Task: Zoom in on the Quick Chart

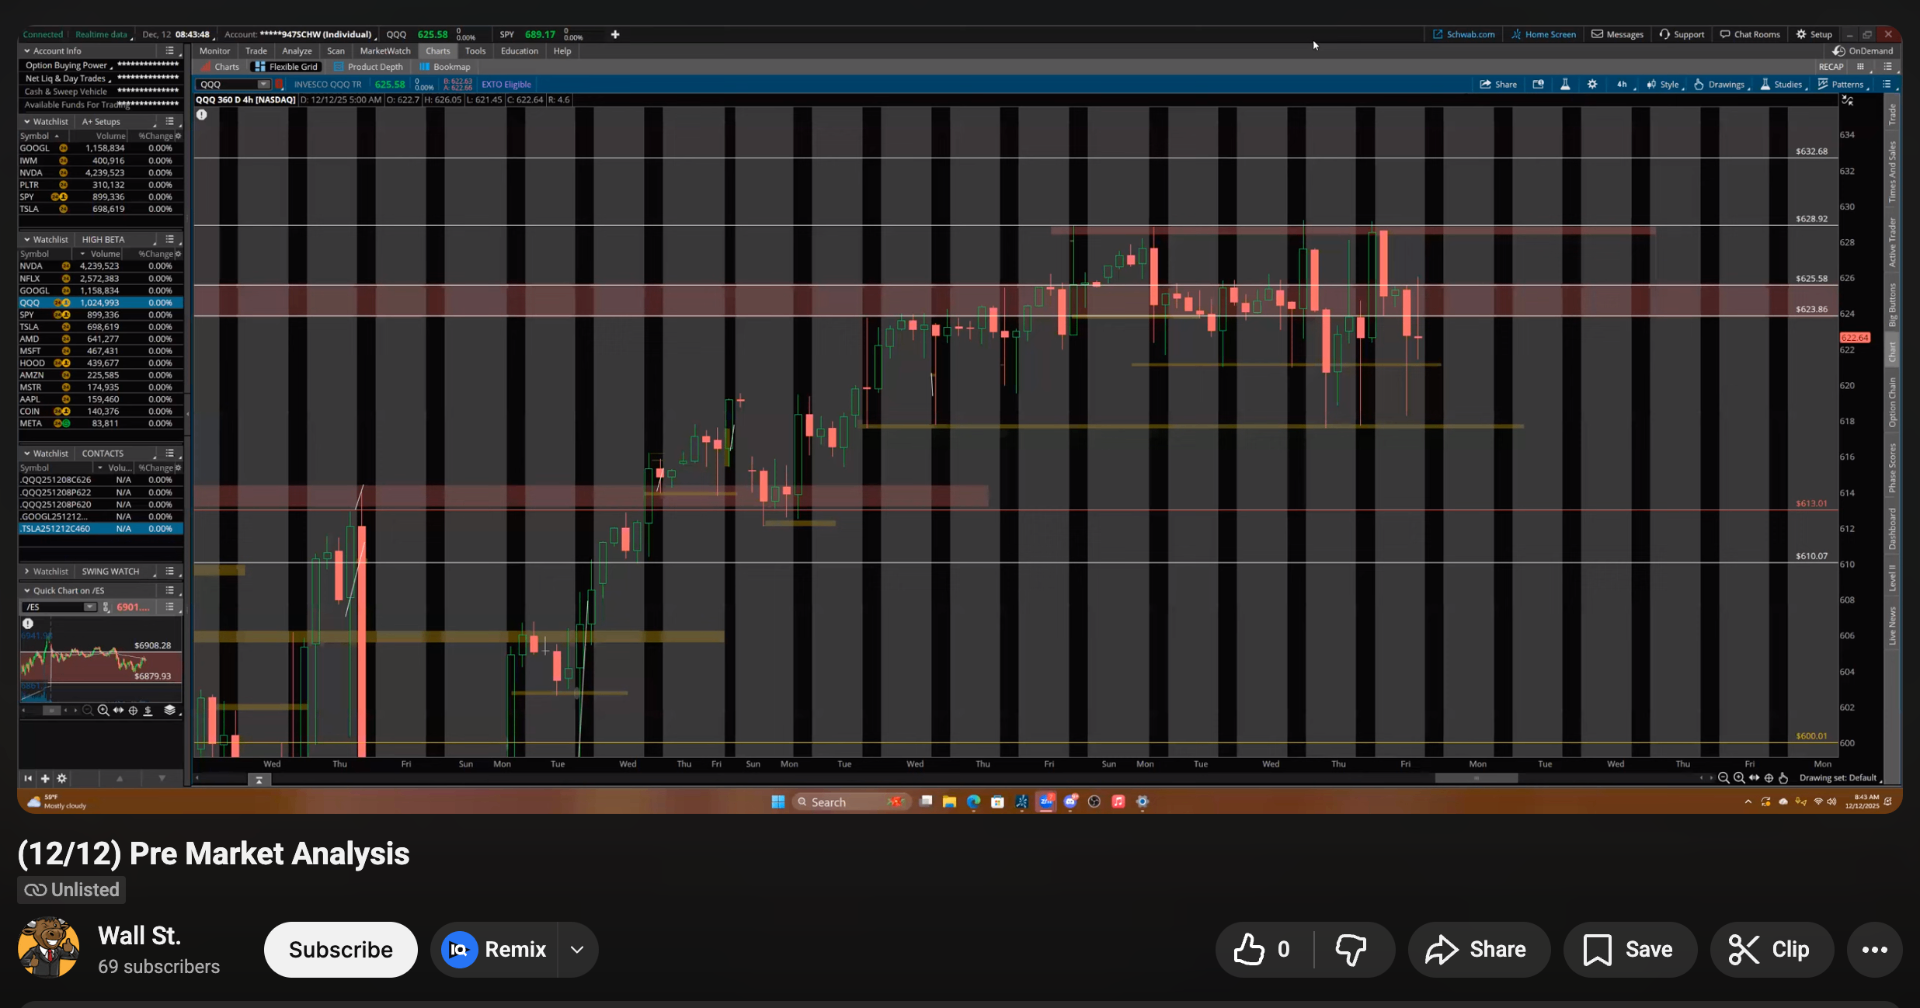Action: coord(103,710)
